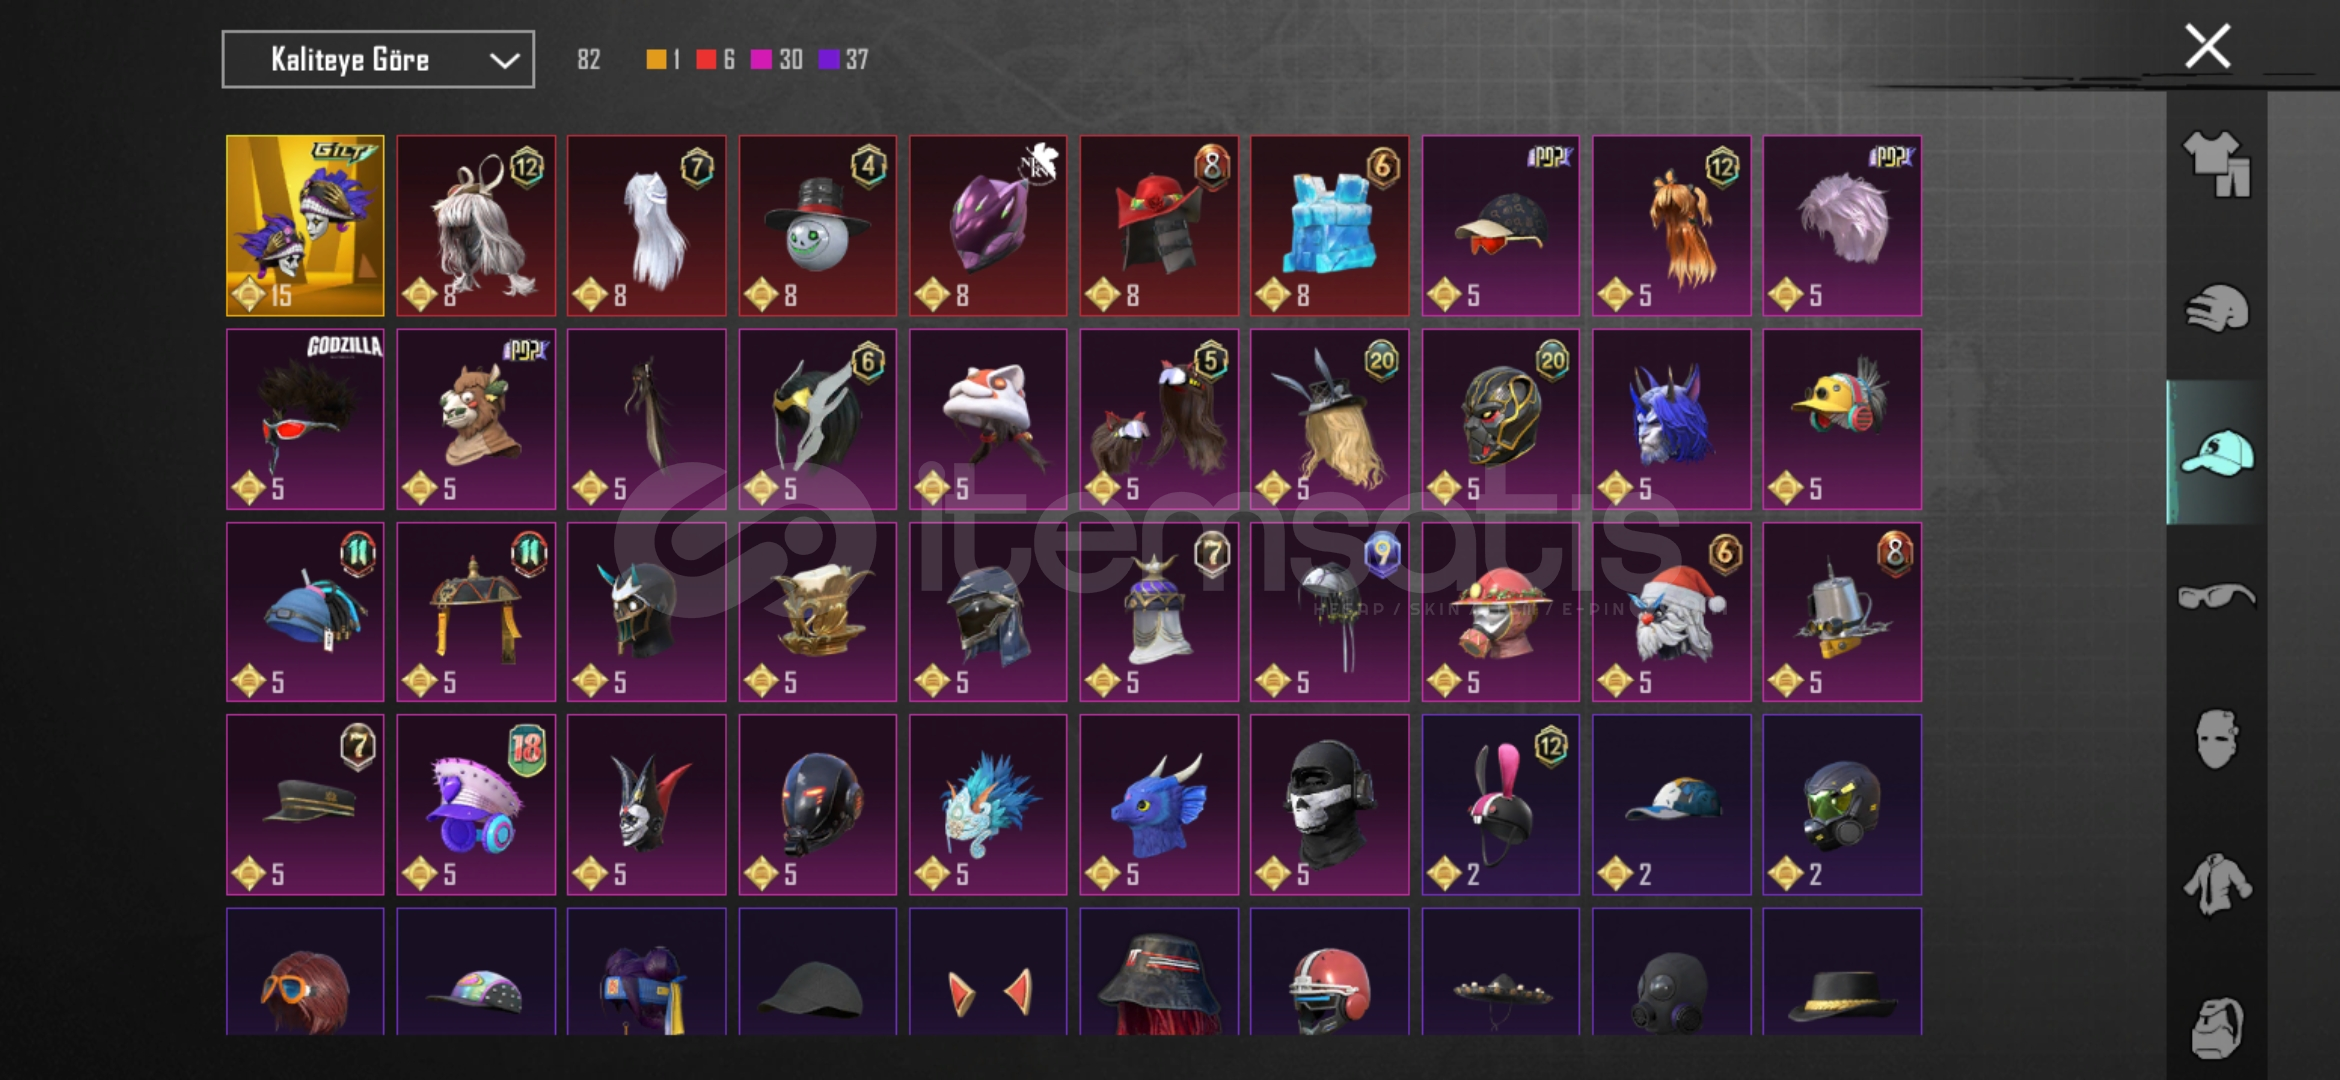Screen dimensions: 2340x1080
Task: Select the Godzilla spiky hair with red glasses
Action: click(x=305, y=419)
